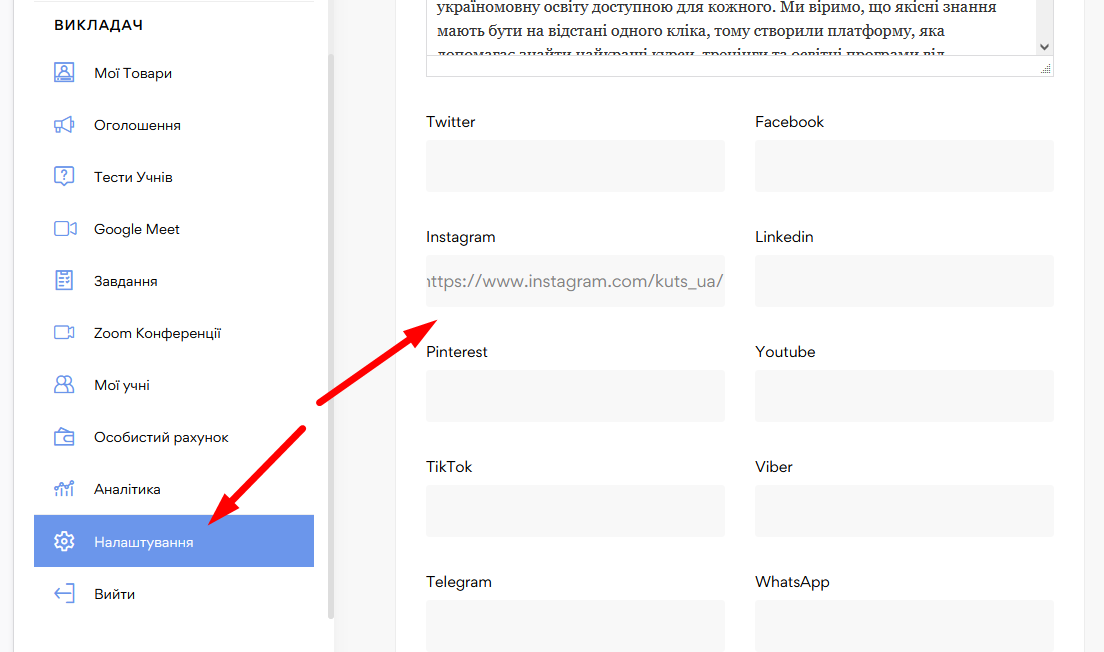Click the Мої учні people icon

coord(64,385)
